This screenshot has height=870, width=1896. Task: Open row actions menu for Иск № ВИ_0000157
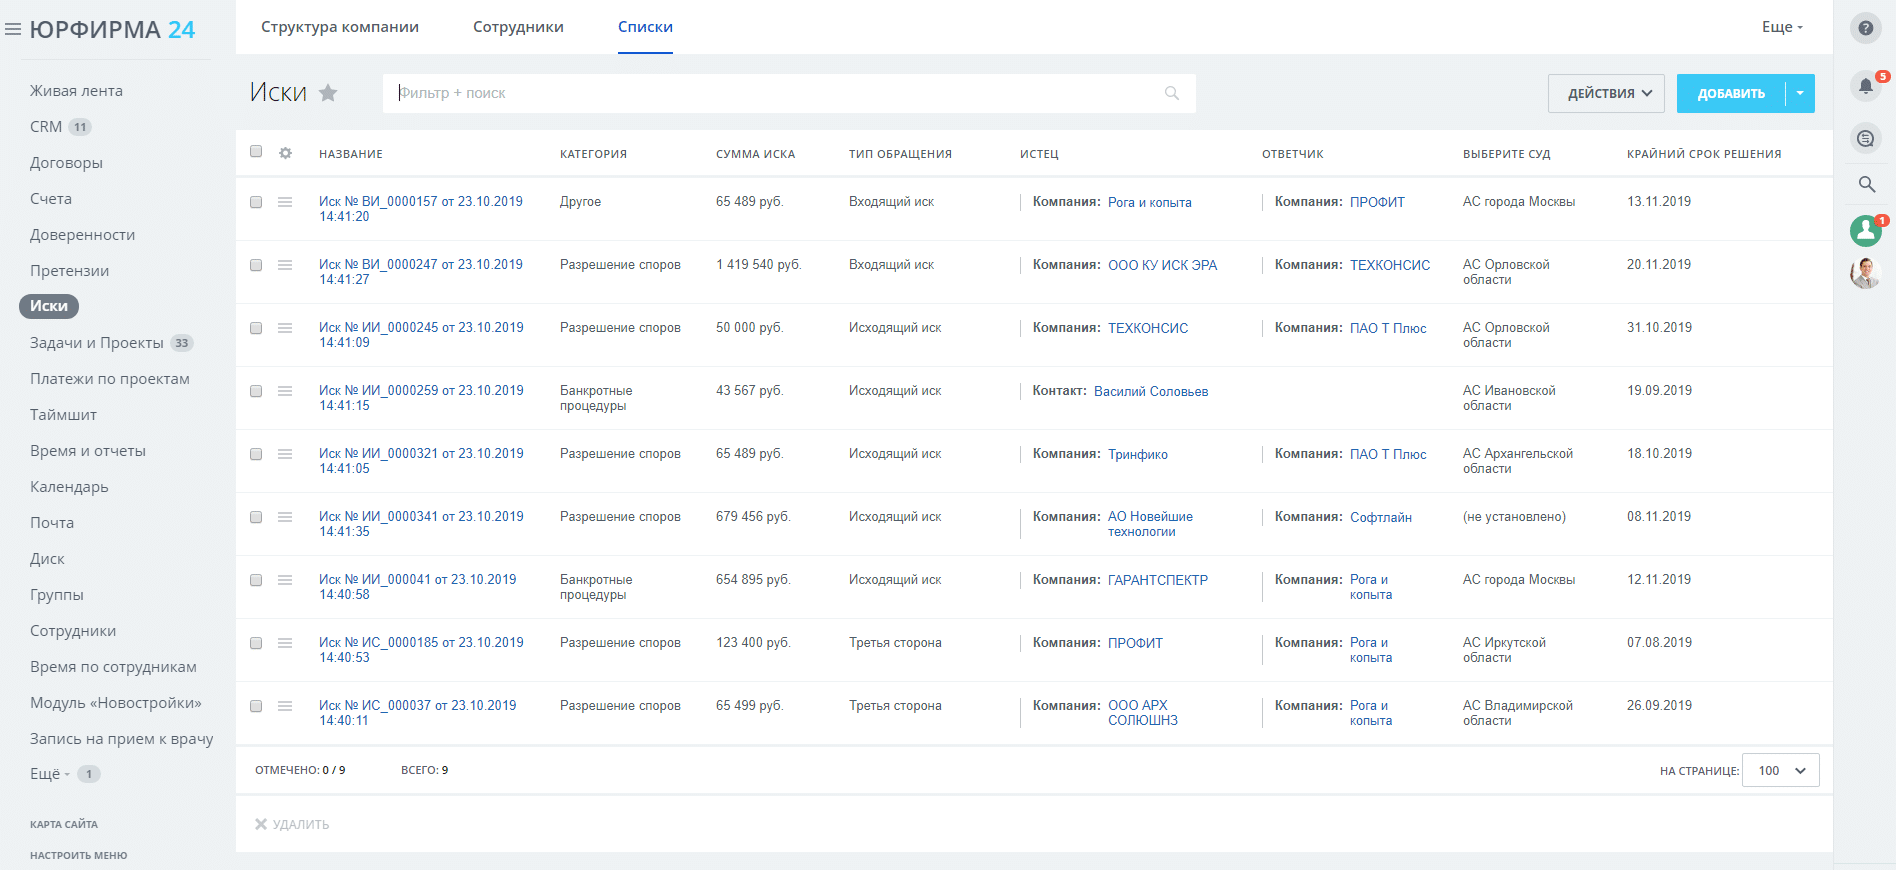pyautogui.click(x=285, y=202)
